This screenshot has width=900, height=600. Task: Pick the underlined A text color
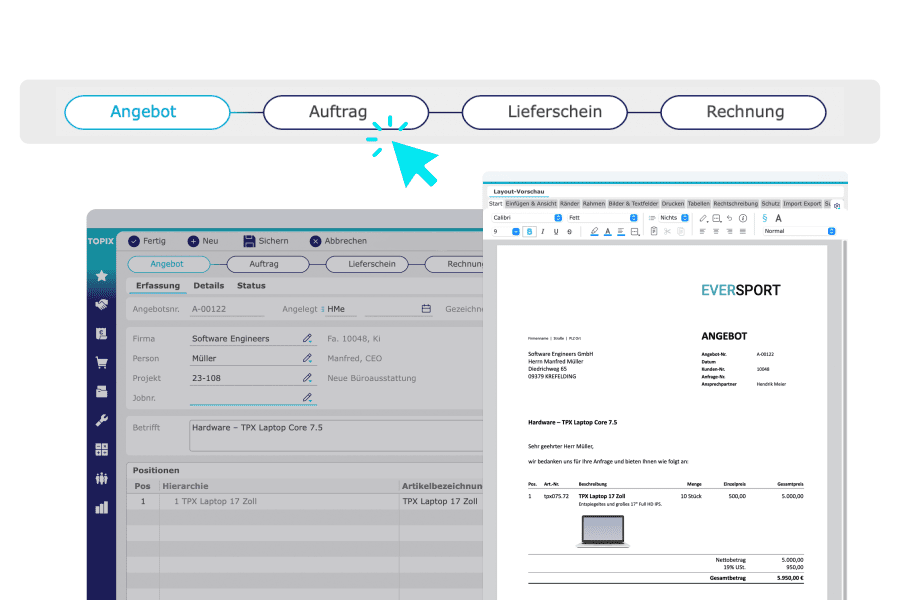pos(607,231)
